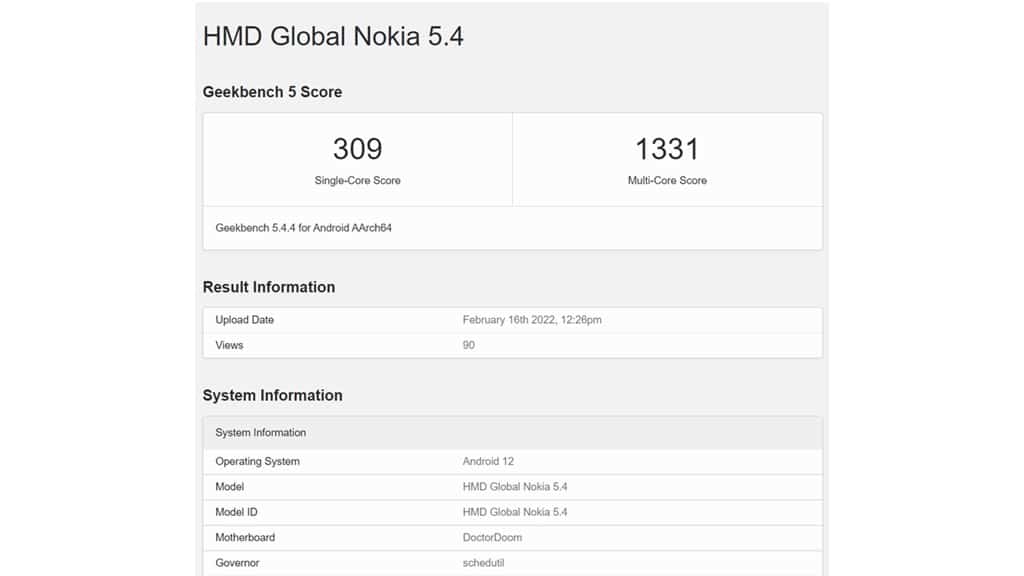This screenshot has height=576, width=1024.
Task: Click the single-core score number 309
Action: pos(357,149)
